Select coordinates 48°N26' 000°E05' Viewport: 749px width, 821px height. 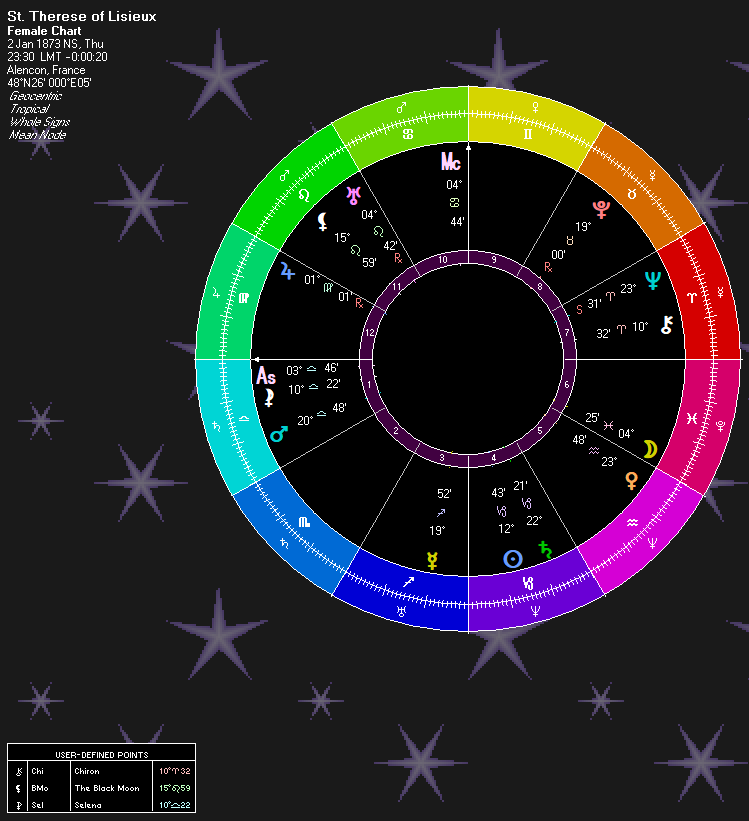click(x=49, y=83)
